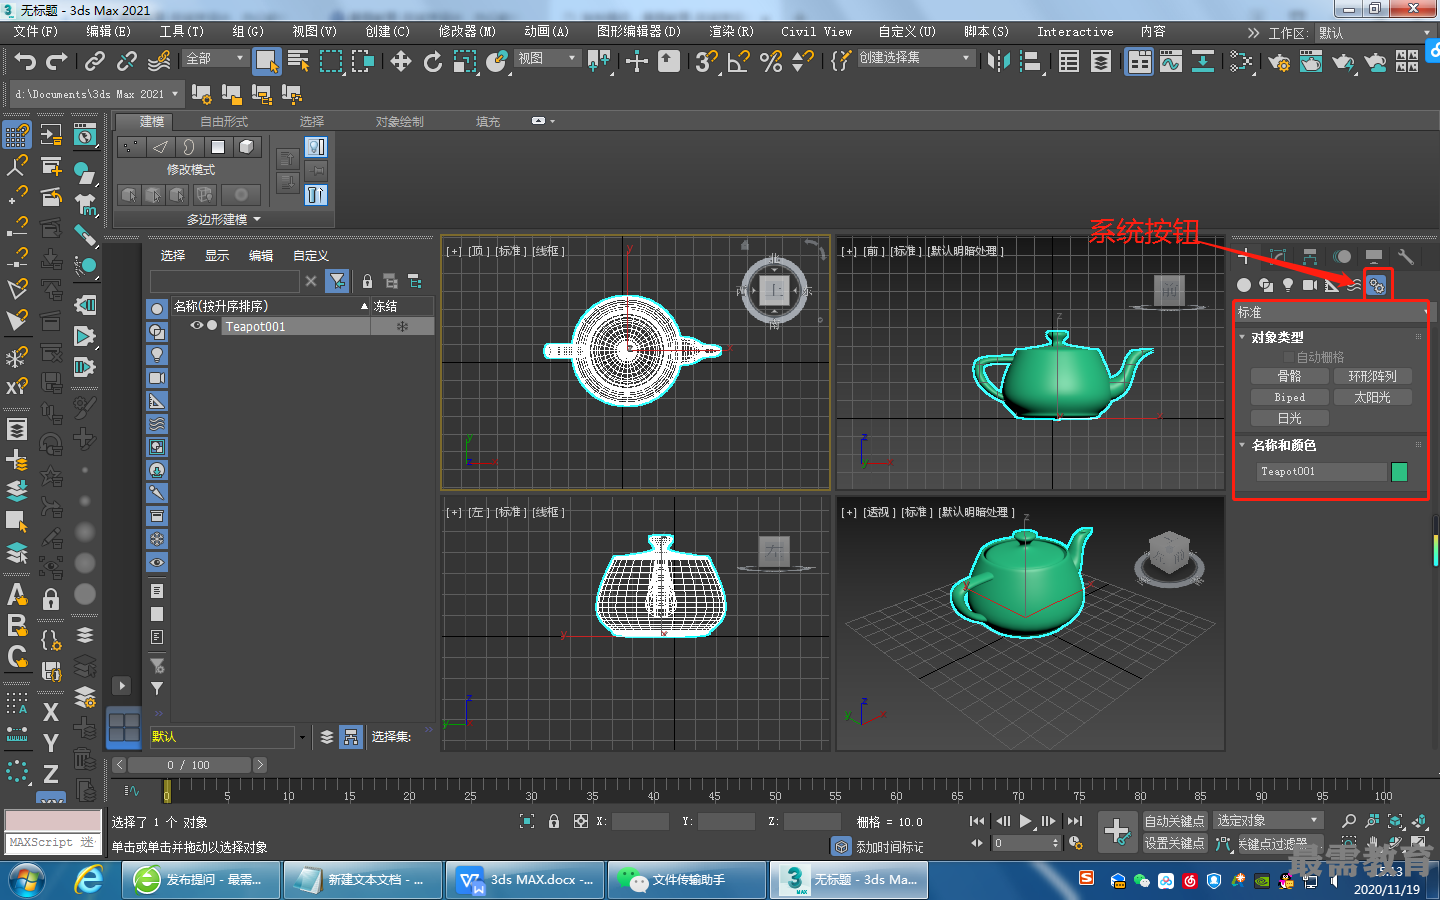Click the Biped object type button
This screenshot has width=1440, height=900.
pos(1290,398)
